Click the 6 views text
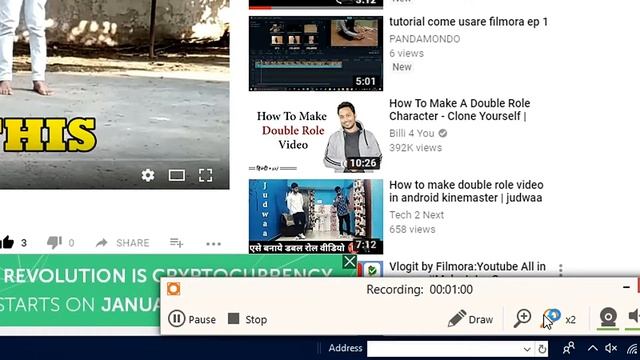 point(407,53)
